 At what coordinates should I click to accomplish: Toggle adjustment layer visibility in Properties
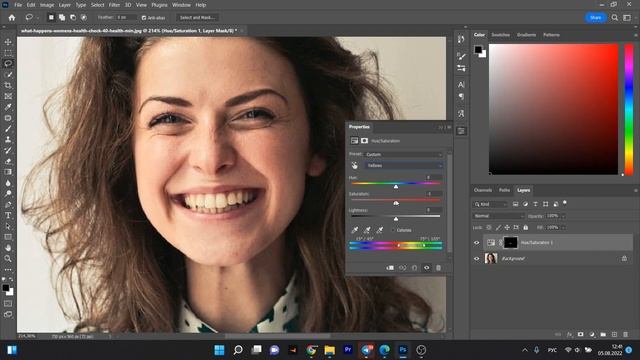427,268
